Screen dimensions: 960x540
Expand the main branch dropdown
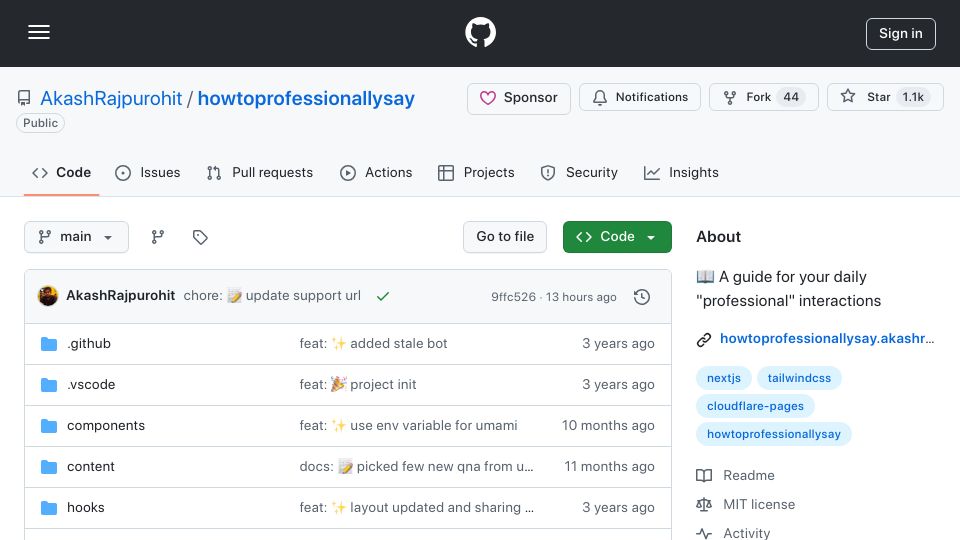(x=76, y=237)
